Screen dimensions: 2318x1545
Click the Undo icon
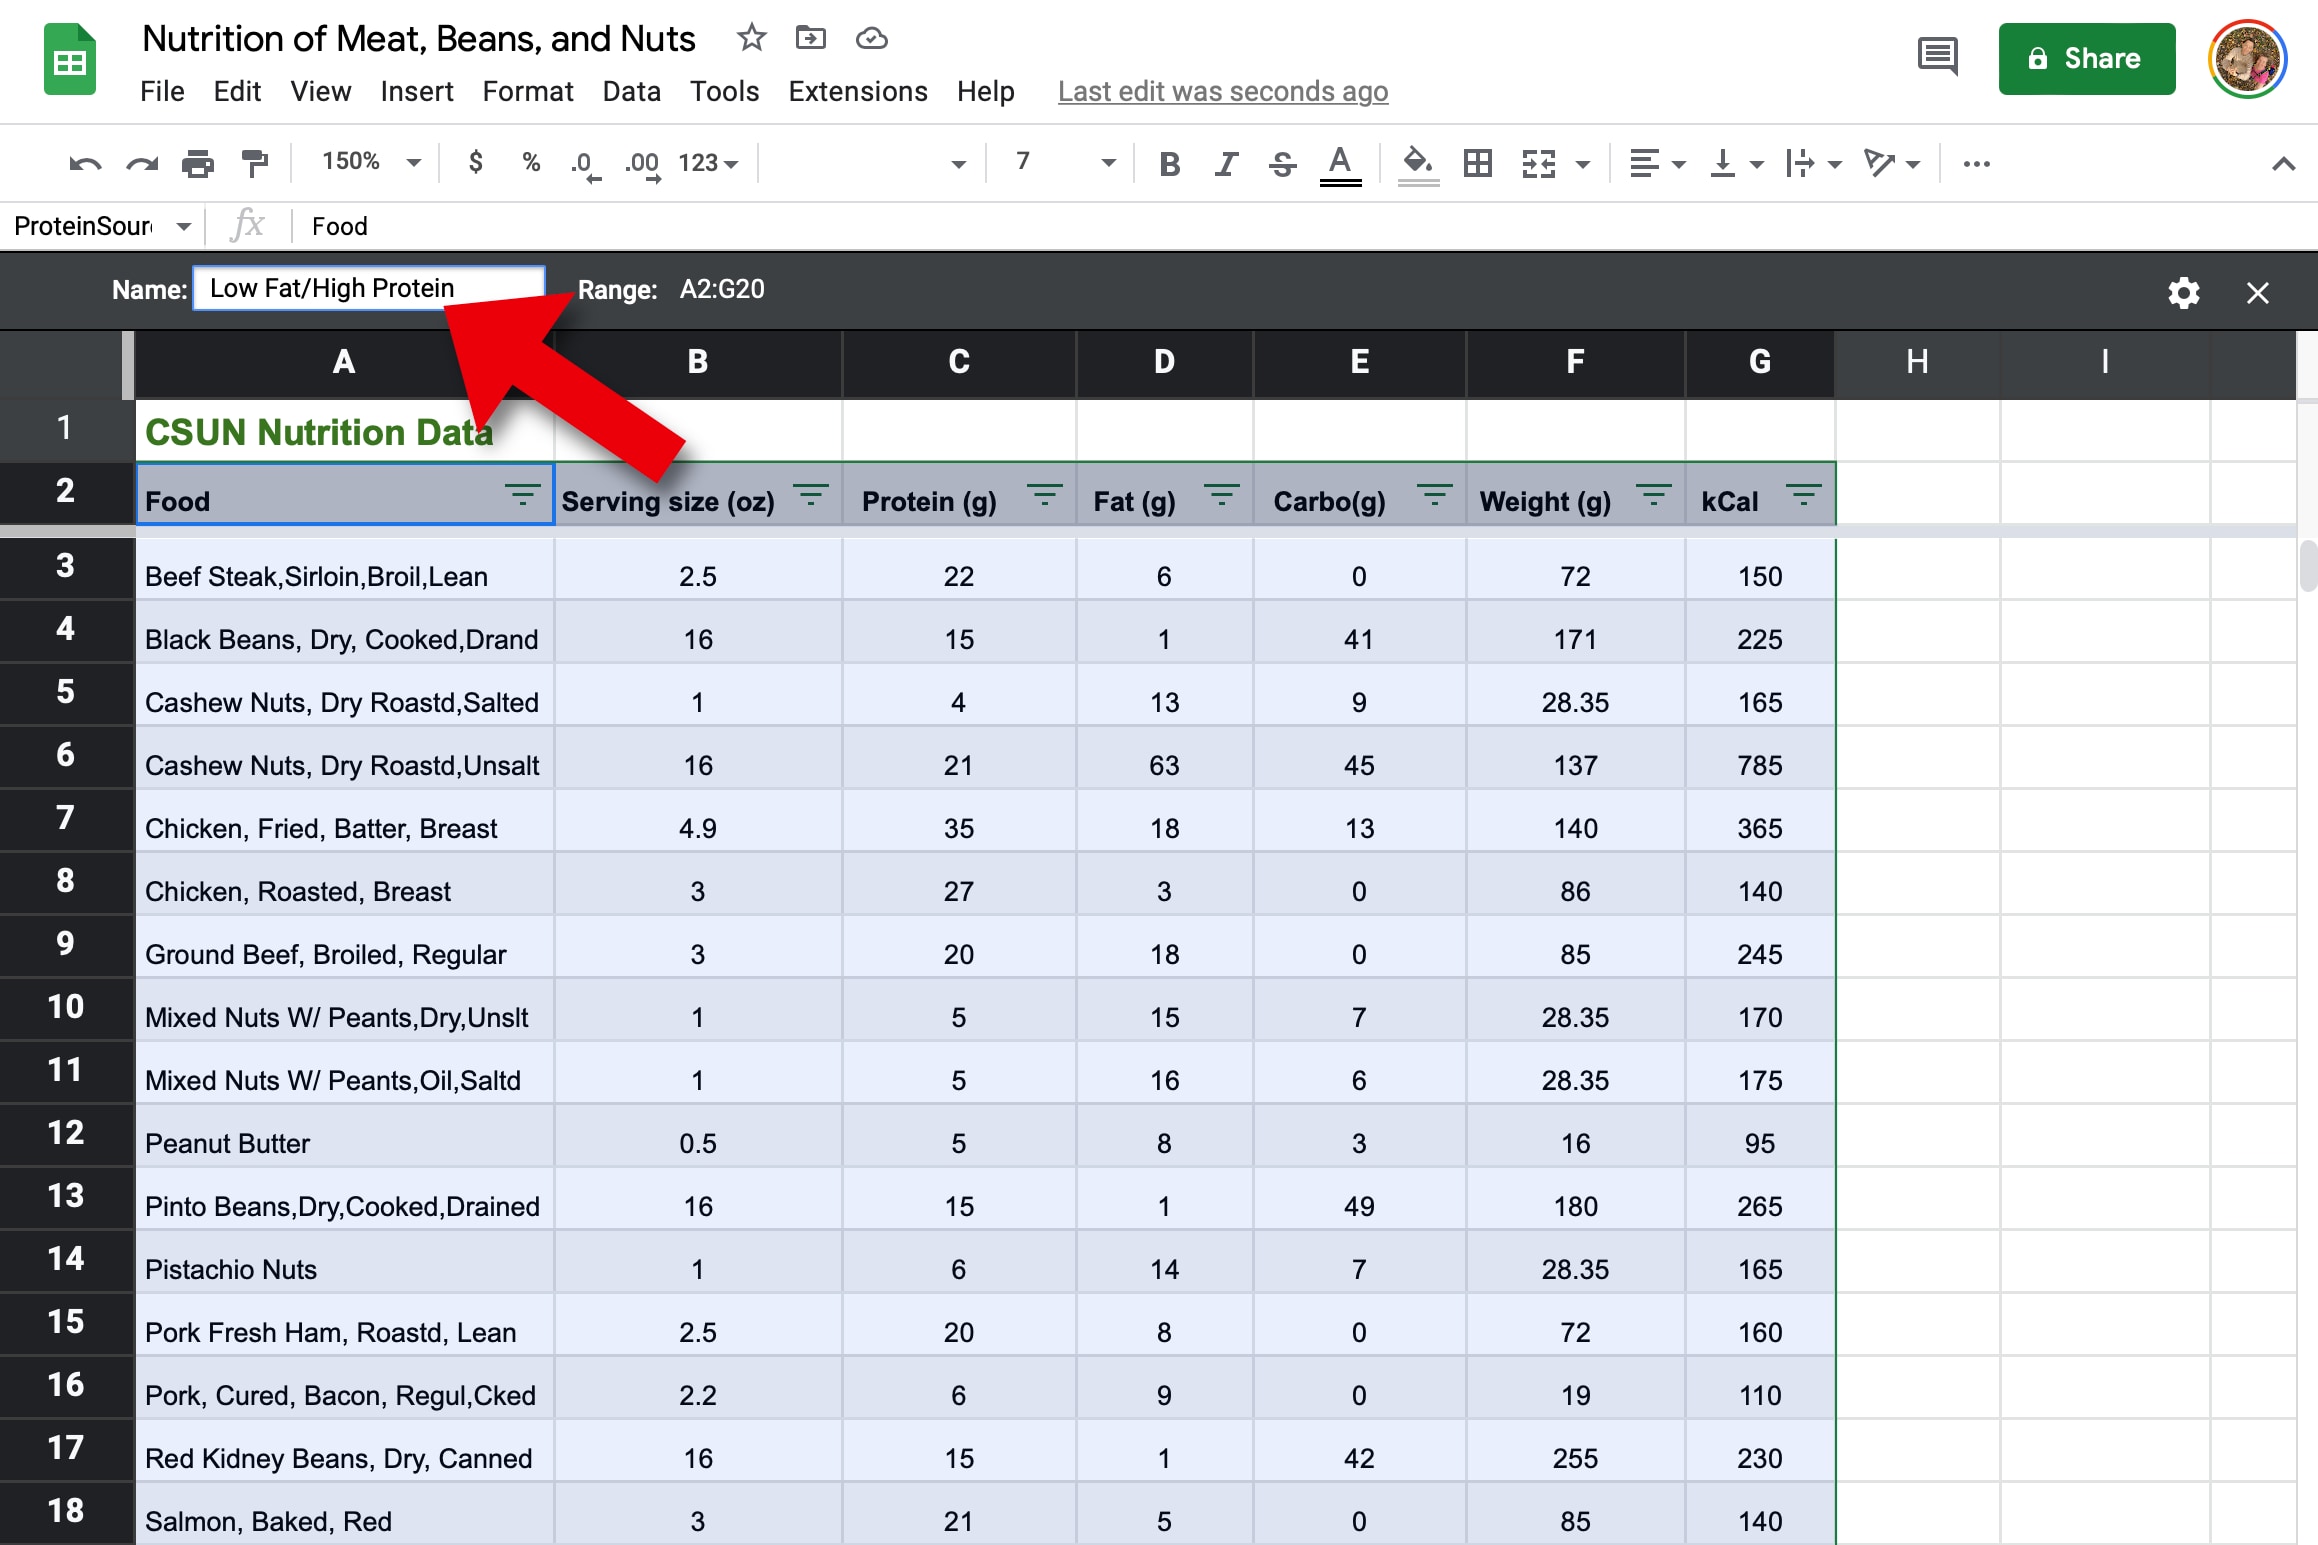(85, 163)
